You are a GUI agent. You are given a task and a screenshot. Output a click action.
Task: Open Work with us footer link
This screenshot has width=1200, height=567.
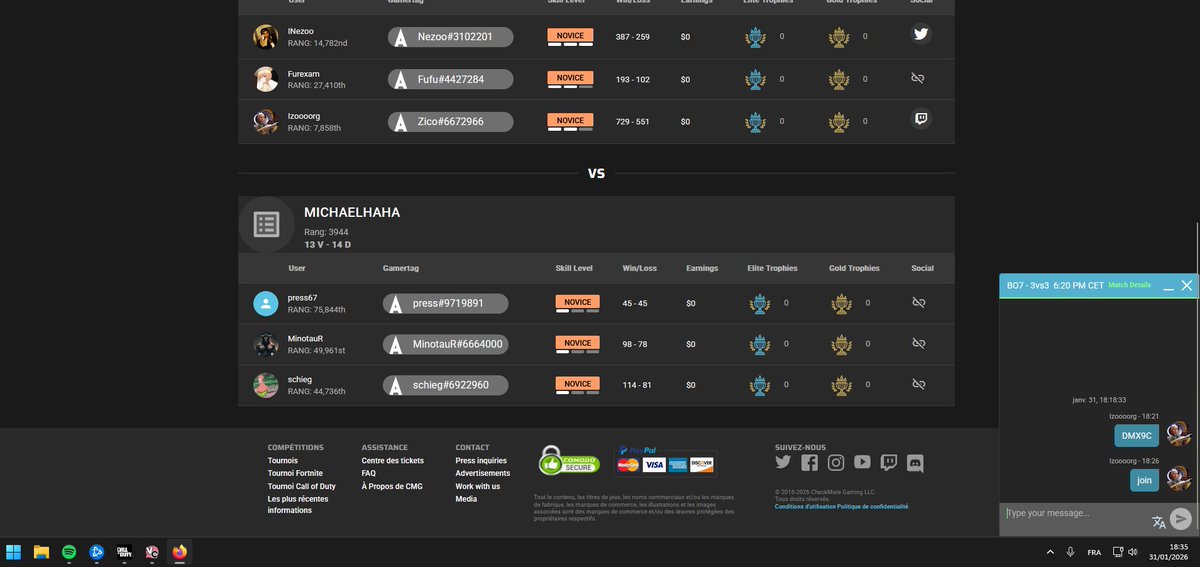click(478, 486)
